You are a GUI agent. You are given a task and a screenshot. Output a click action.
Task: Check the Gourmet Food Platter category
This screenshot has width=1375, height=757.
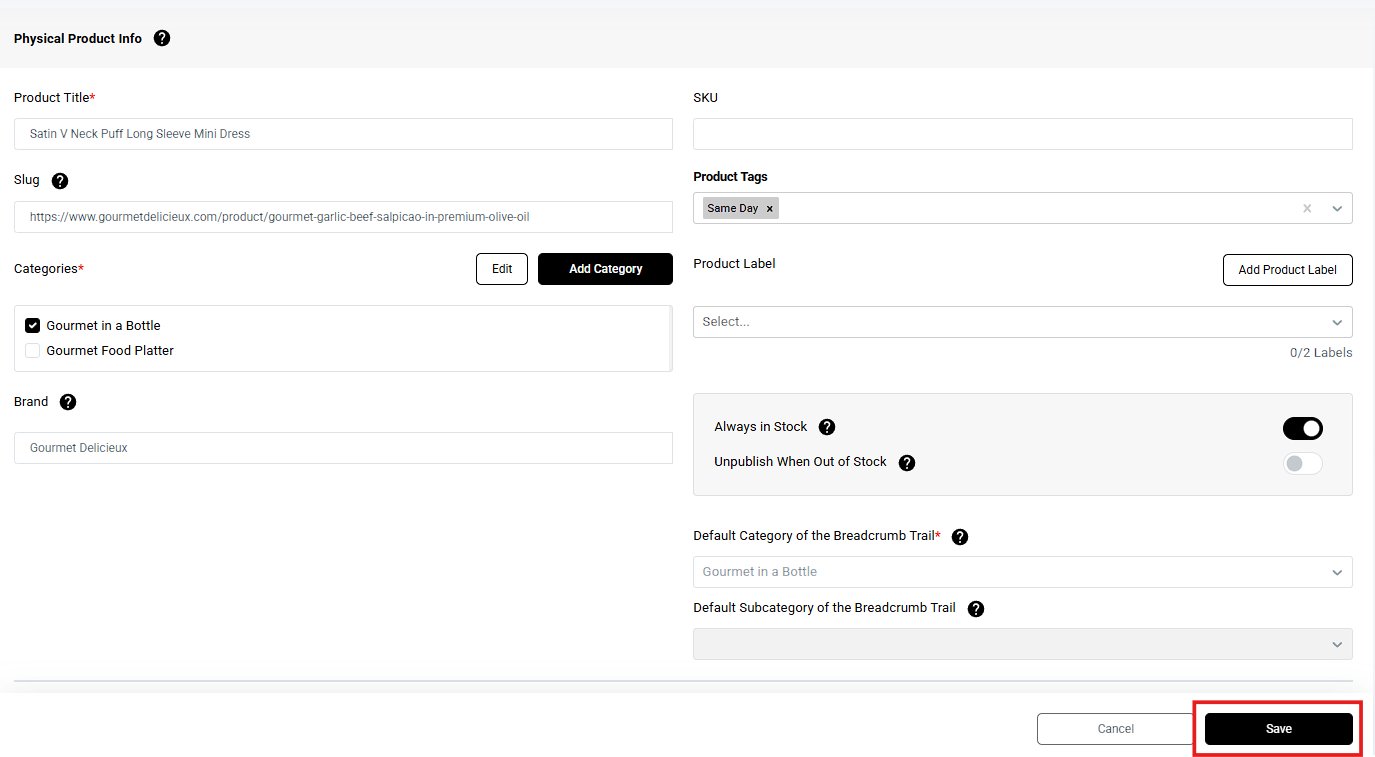point(33,351)
